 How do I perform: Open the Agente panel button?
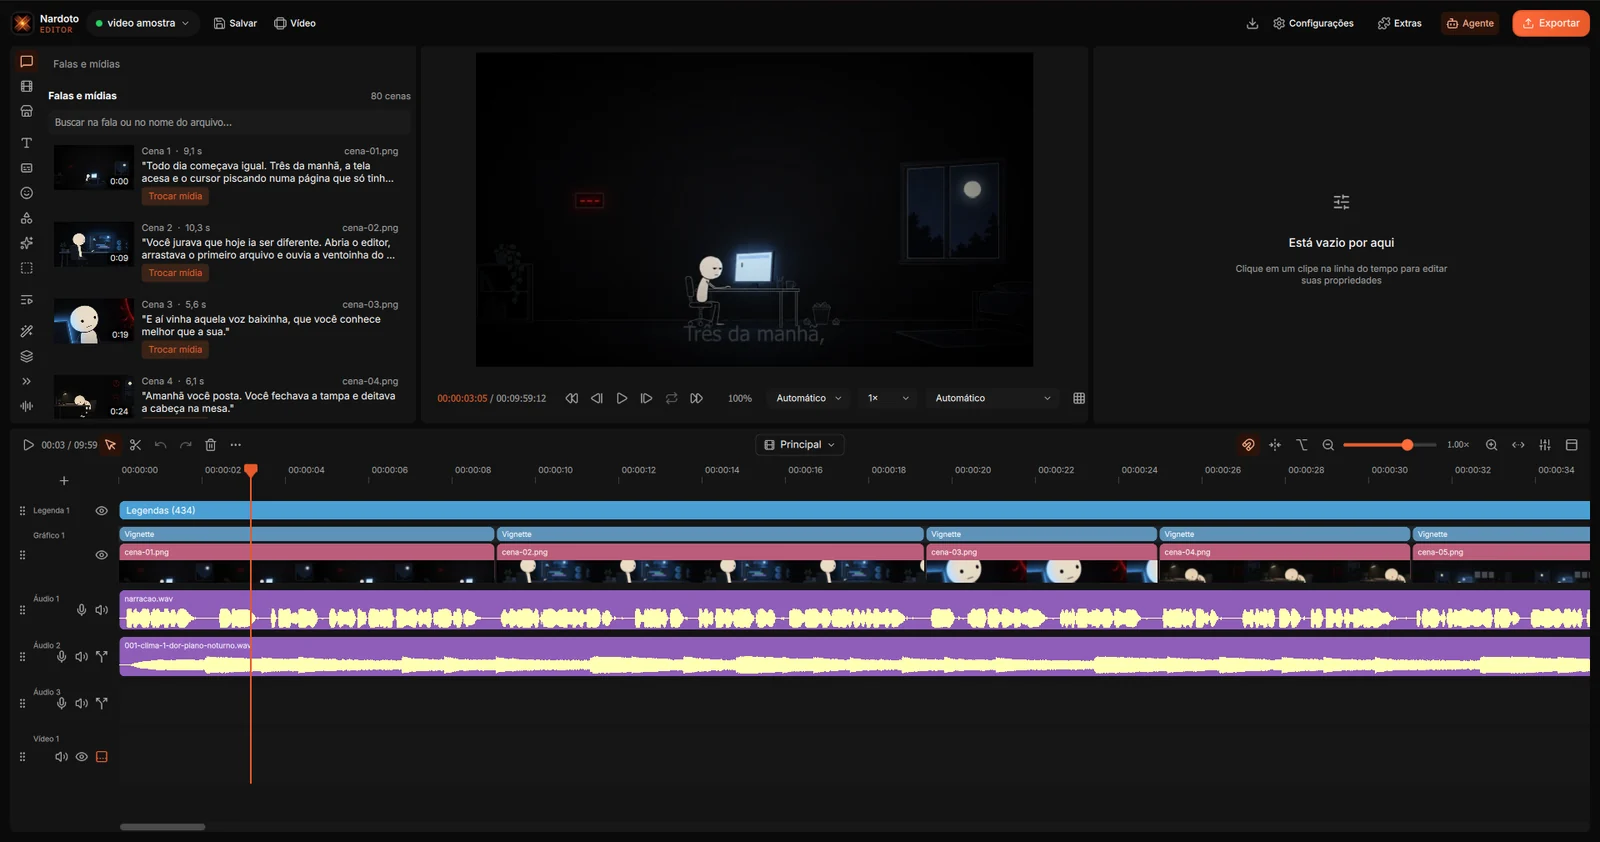click(x=1470, y=23)
